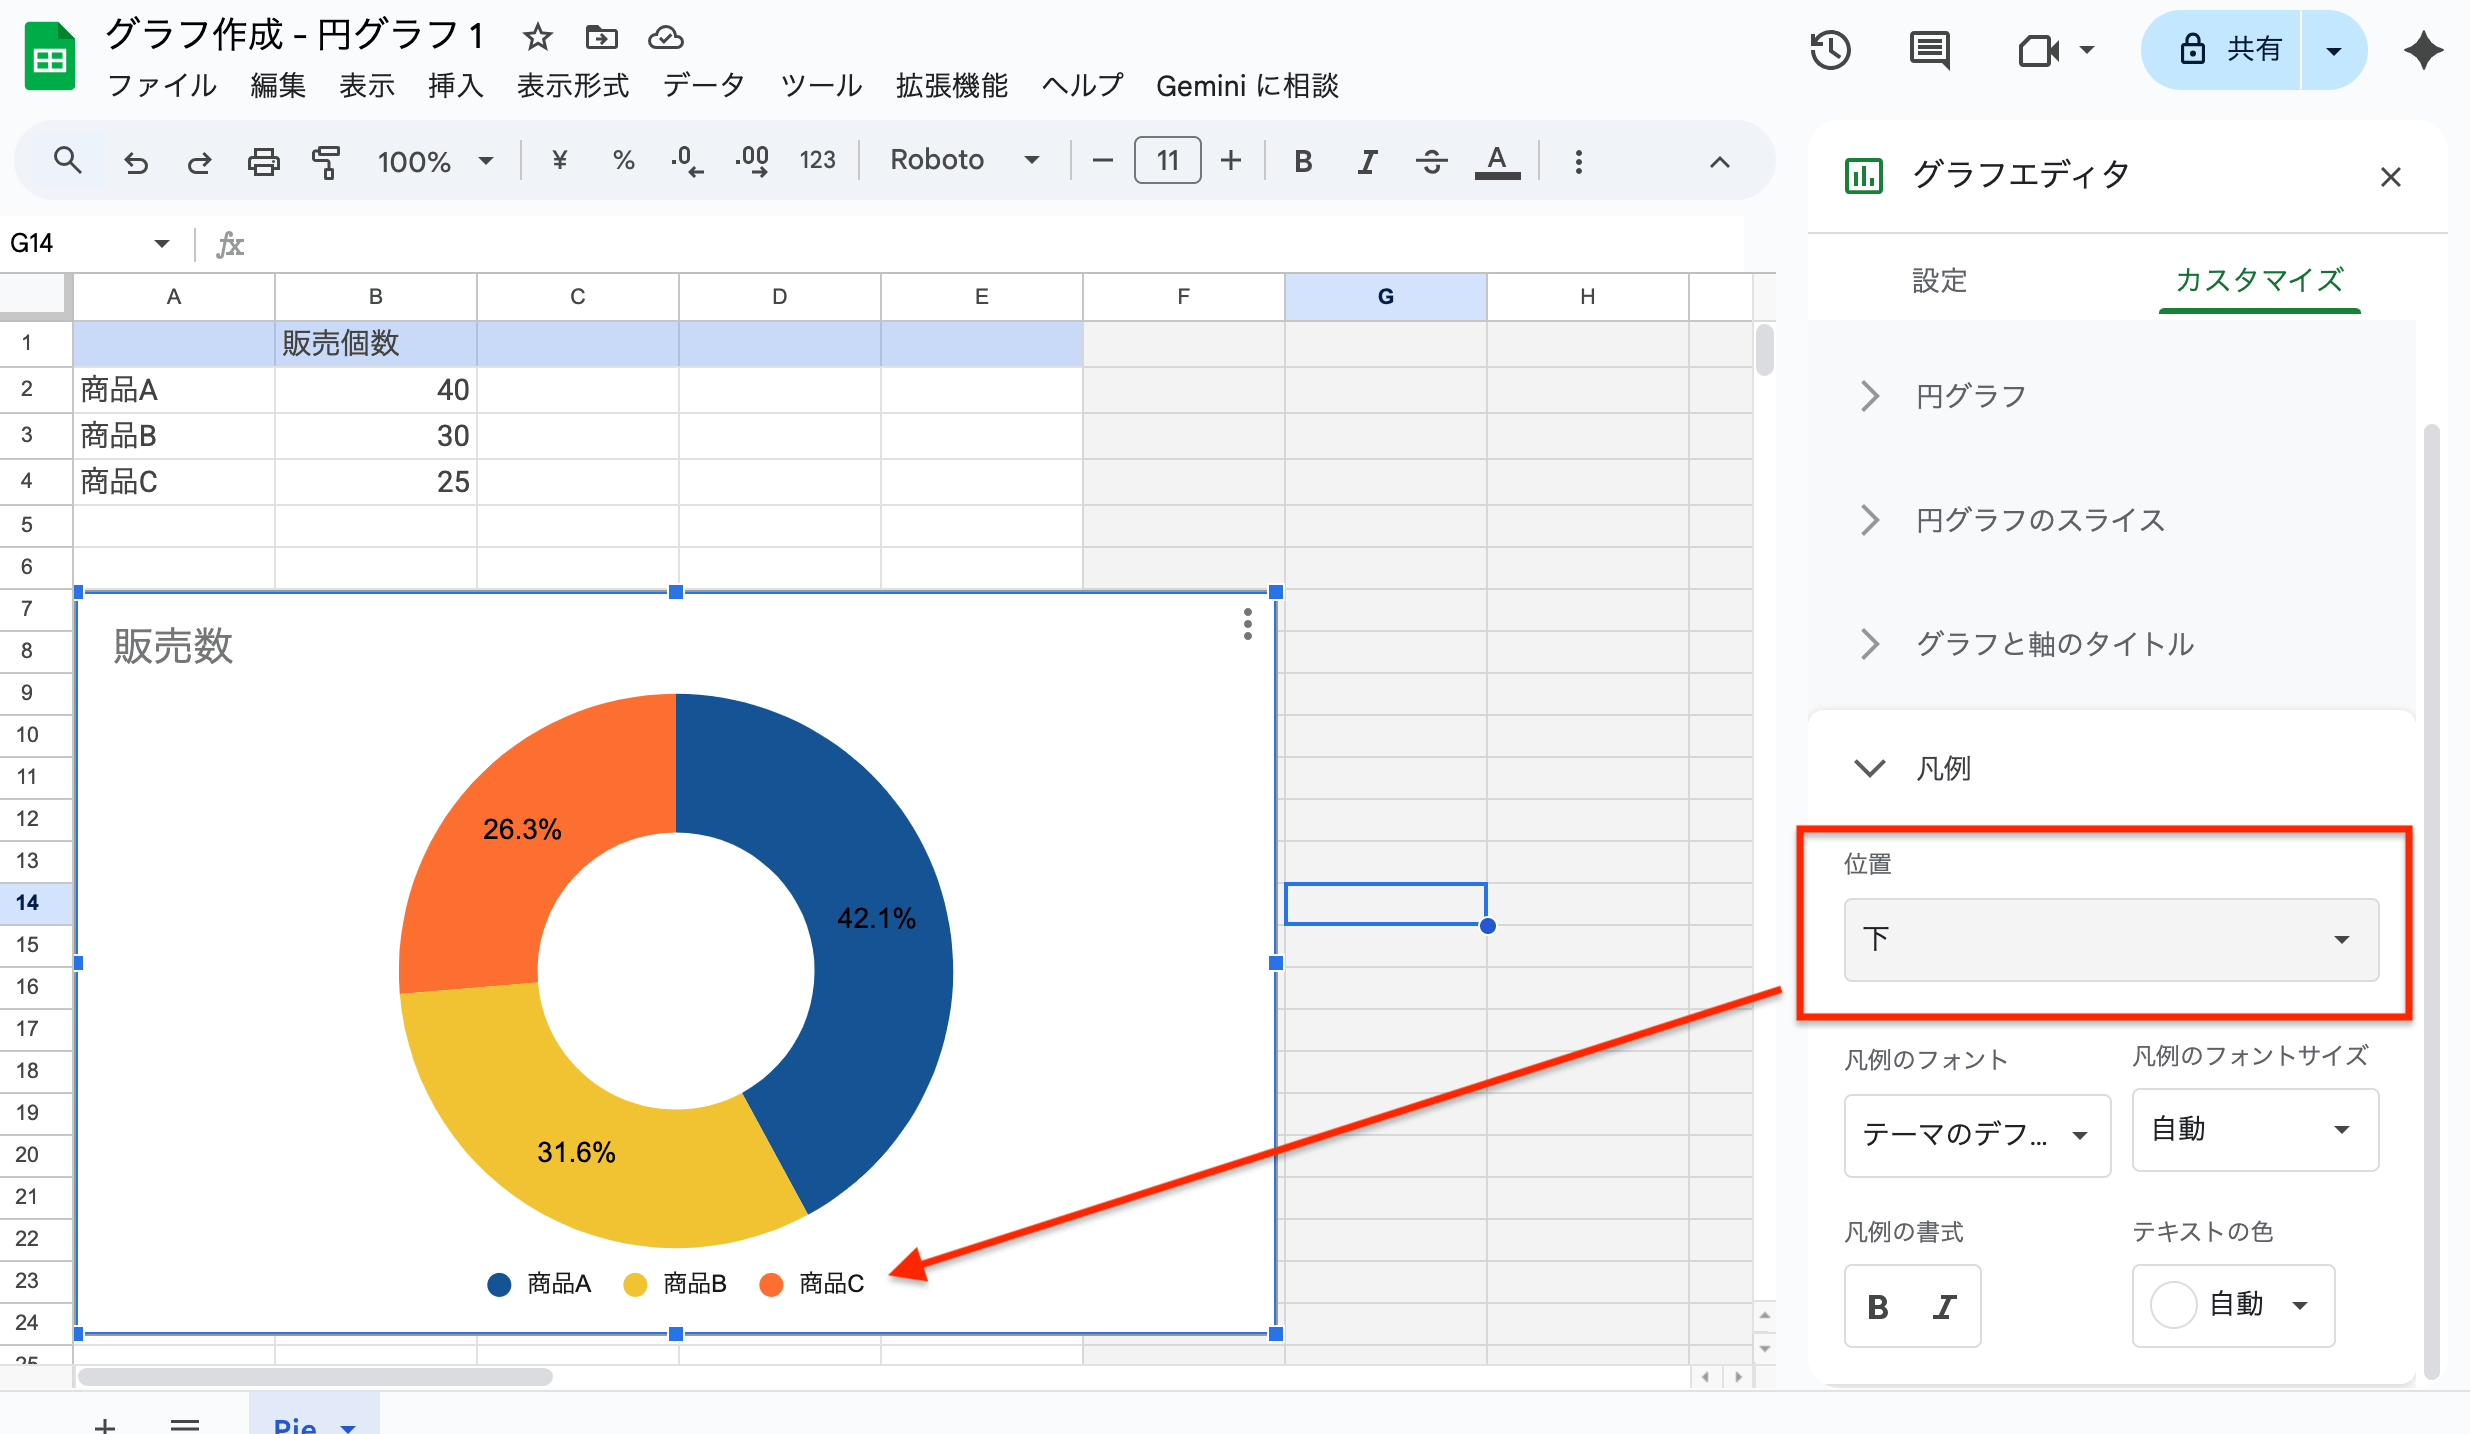Click the print icon in toolbar

pyautogui.click(x=263, y=161)
